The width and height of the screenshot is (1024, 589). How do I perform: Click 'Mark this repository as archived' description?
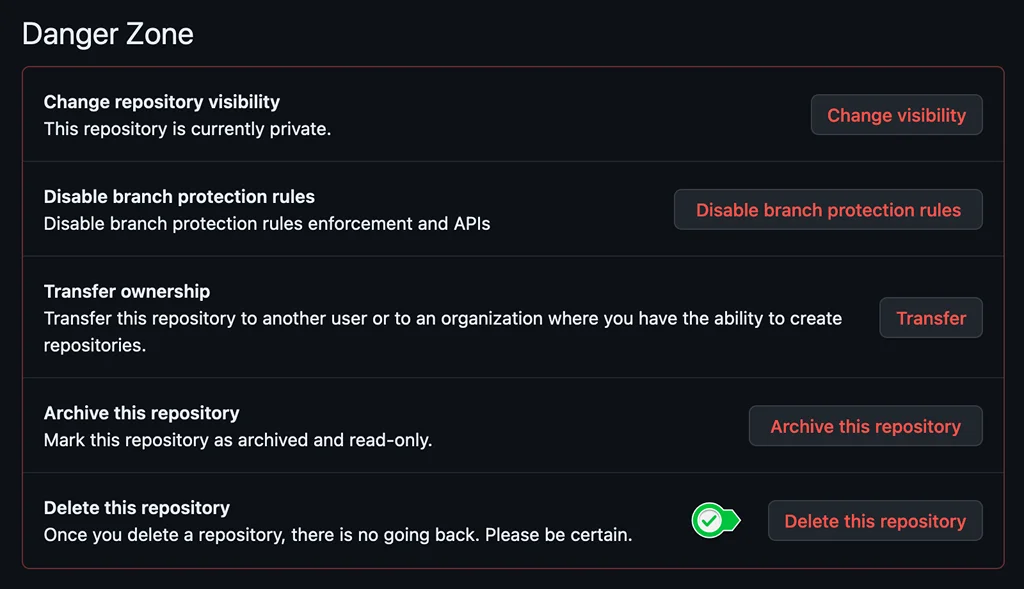coord(176,440)
